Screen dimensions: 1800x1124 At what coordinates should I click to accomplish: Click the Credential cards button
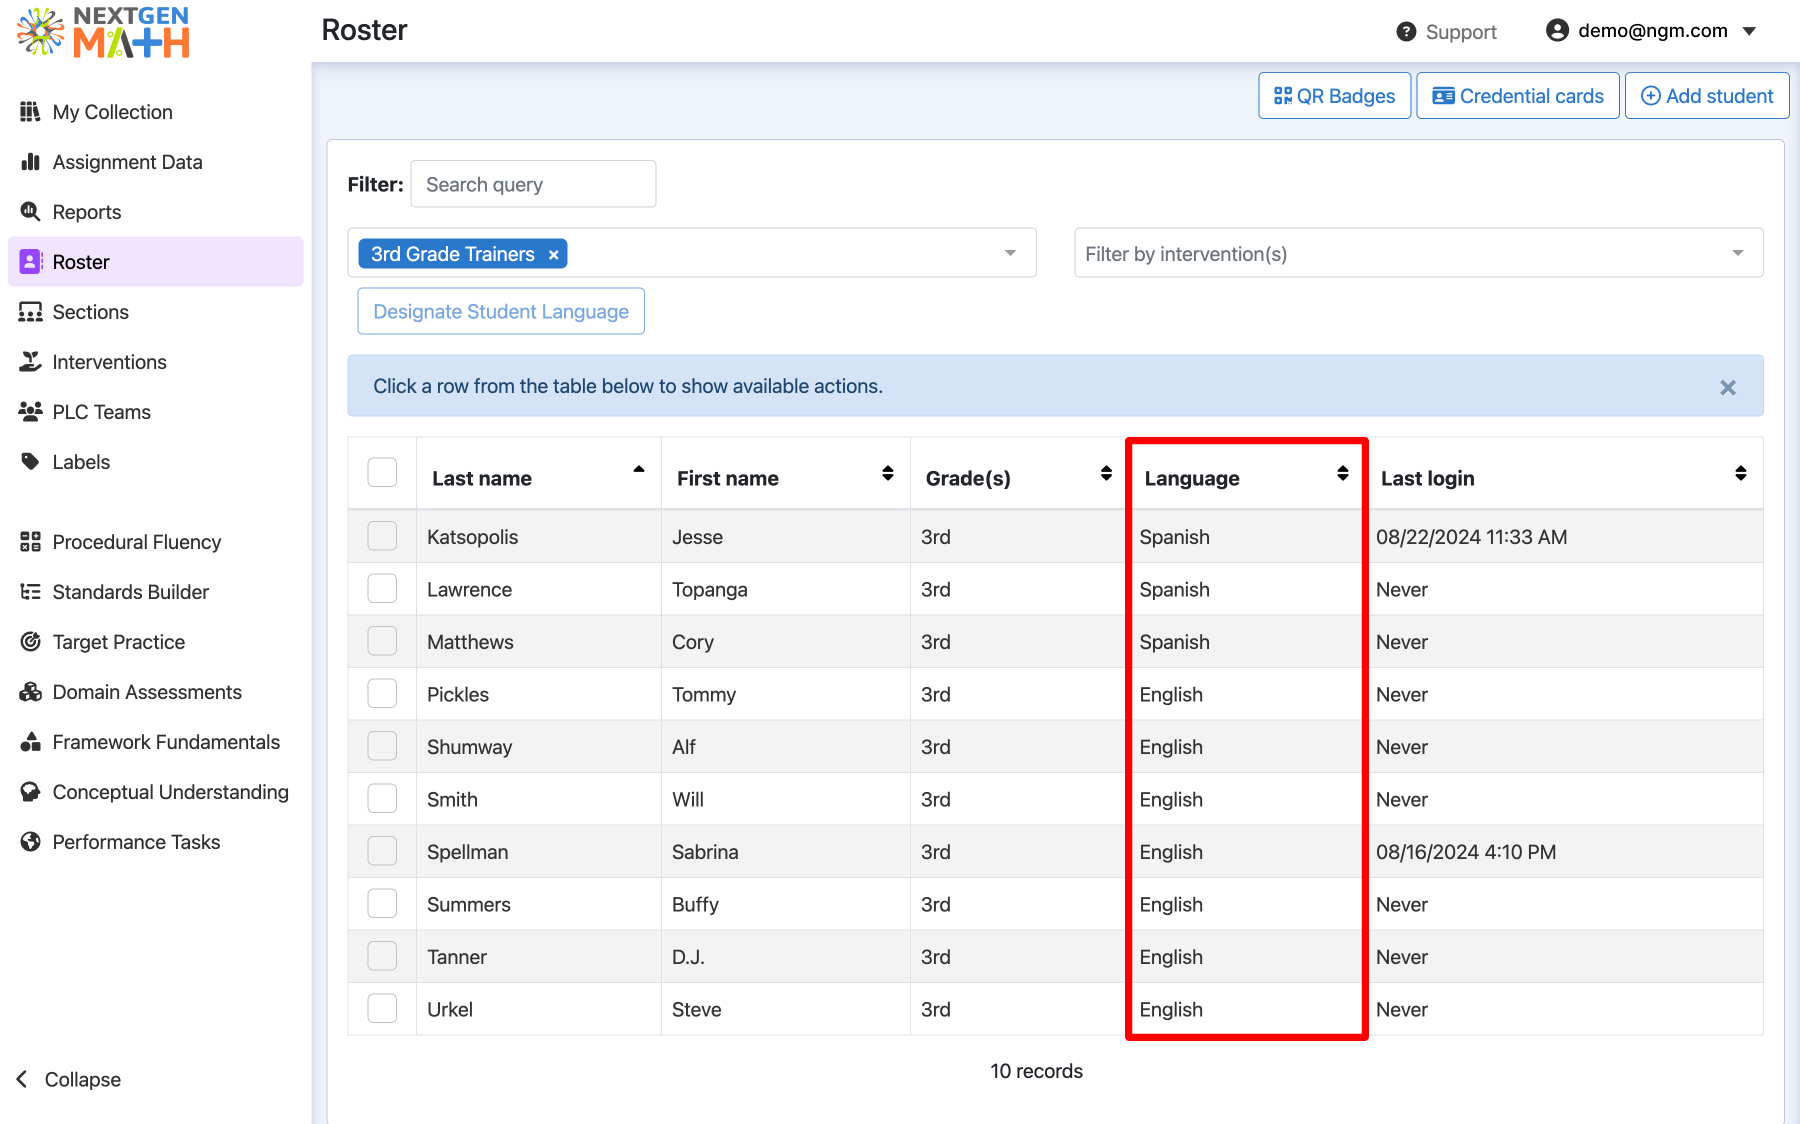(1518, 96)
